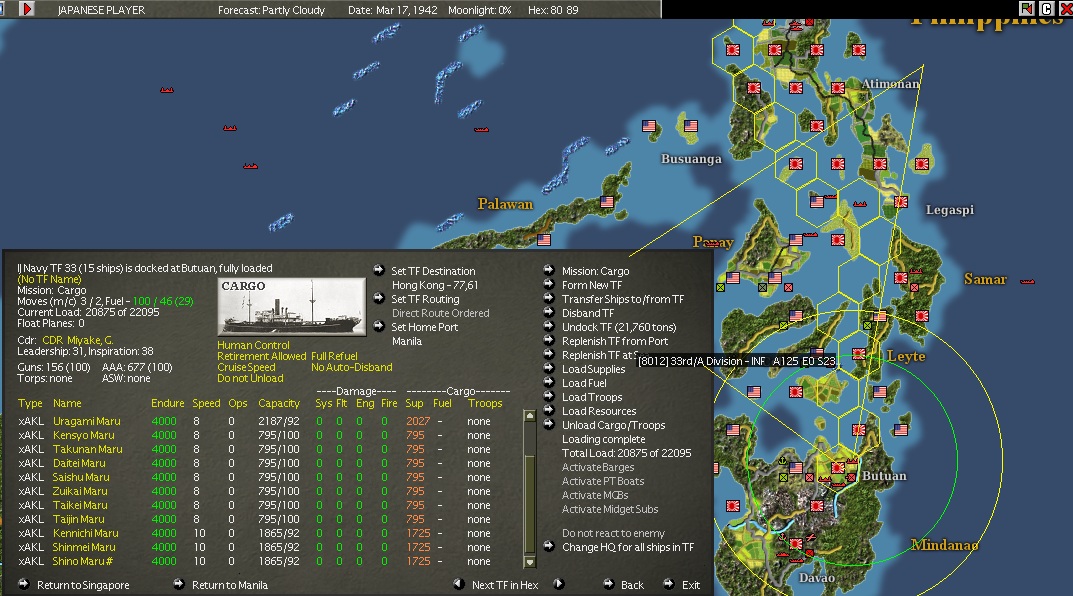Click the arrow icon beside Return to Manila
The width and height of the screenshot is (1073, 596).
tap(179, 584)
